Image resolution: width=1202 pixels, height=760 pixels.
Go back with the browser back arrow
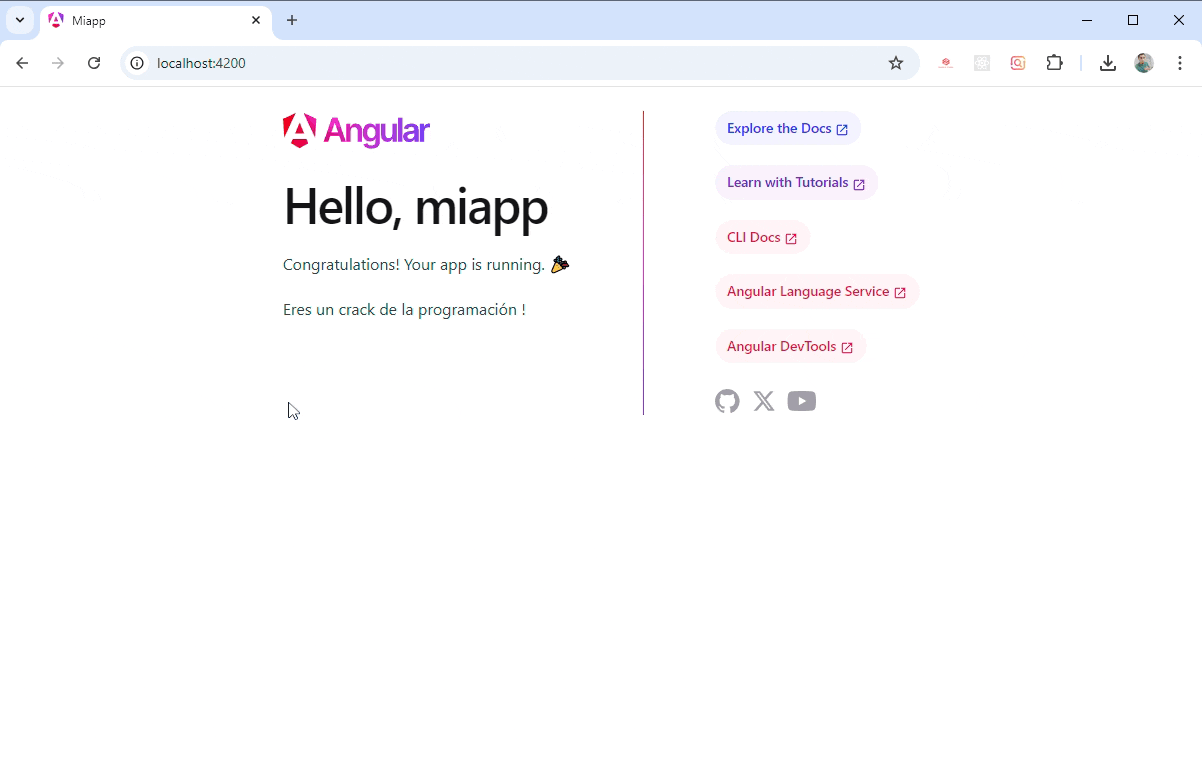[x=22, y=63]
